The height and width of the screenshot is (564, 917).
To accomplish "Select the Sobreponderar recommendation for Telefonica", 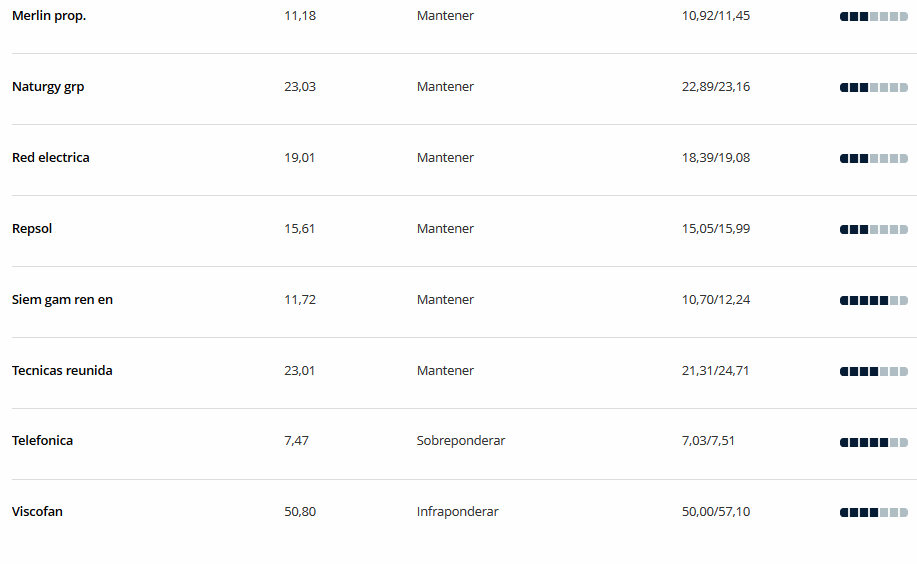I will tap(461, 441).
